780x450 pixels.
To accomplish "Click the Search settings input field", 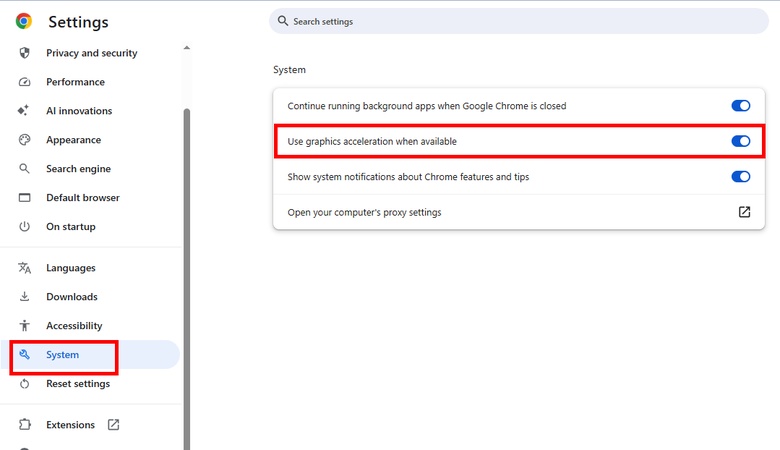I will pos(519,21).
